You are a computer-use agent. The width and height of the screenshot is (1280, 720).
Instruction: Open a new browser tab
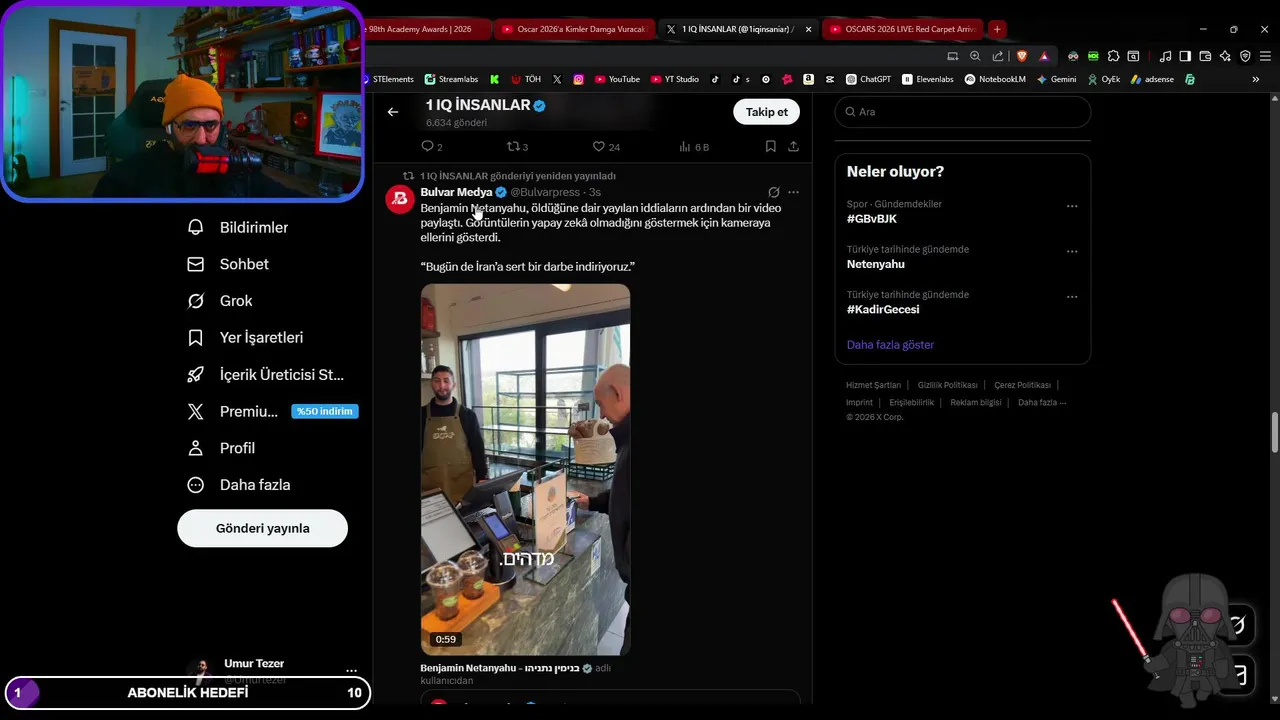tap(997, 29)
